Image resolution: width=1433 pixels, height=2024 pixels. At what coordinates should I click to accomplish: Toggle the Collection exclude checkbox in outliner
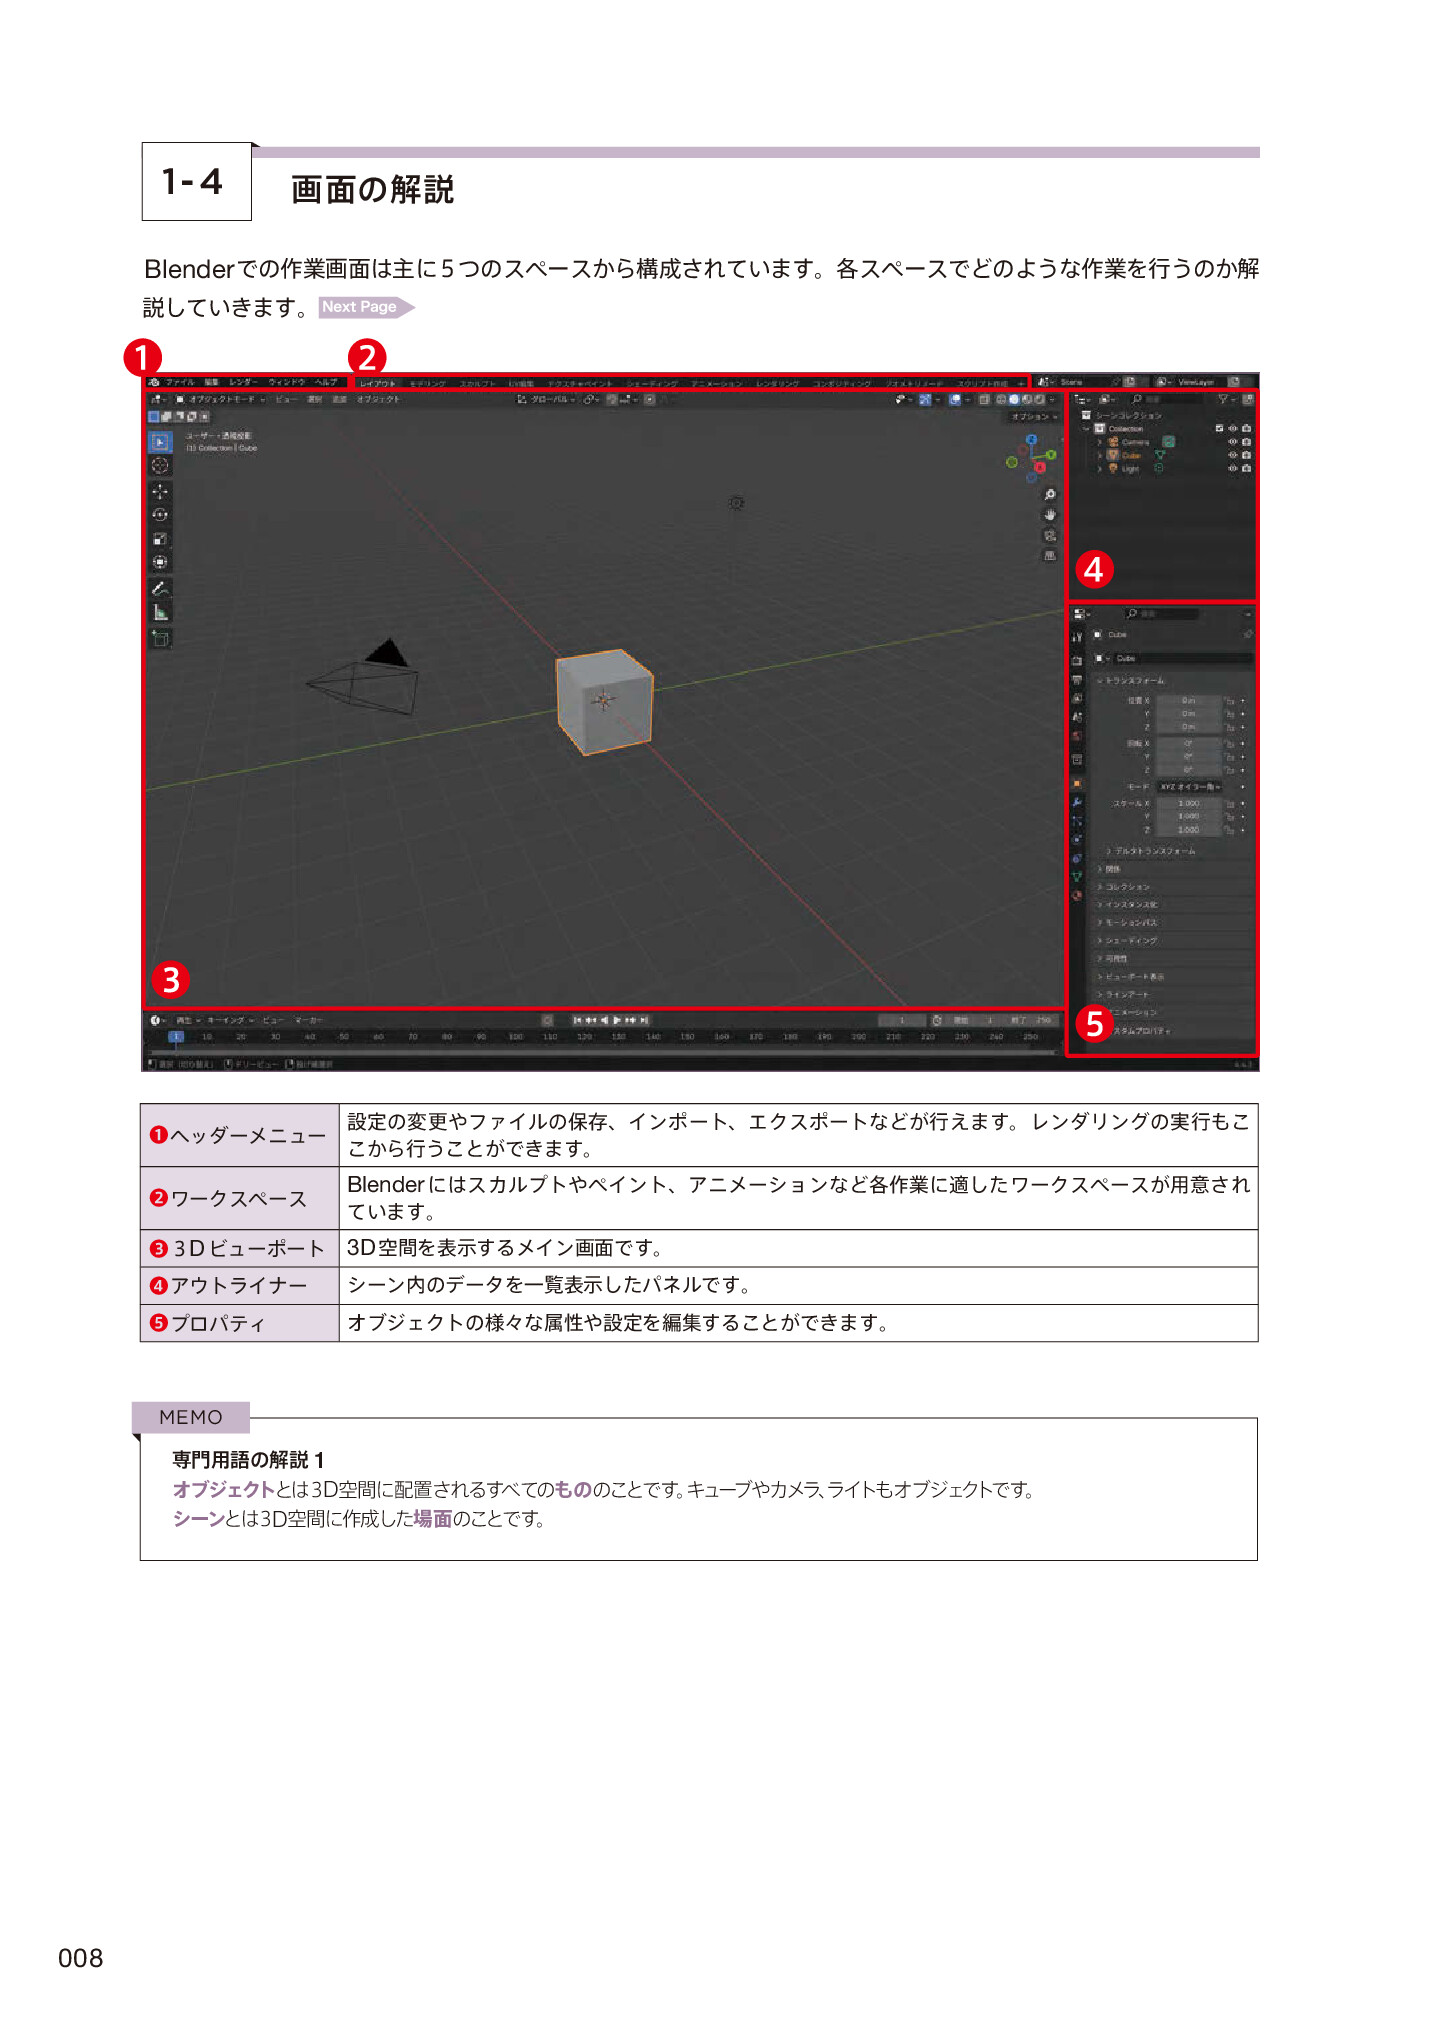(x=1219, y=429)
